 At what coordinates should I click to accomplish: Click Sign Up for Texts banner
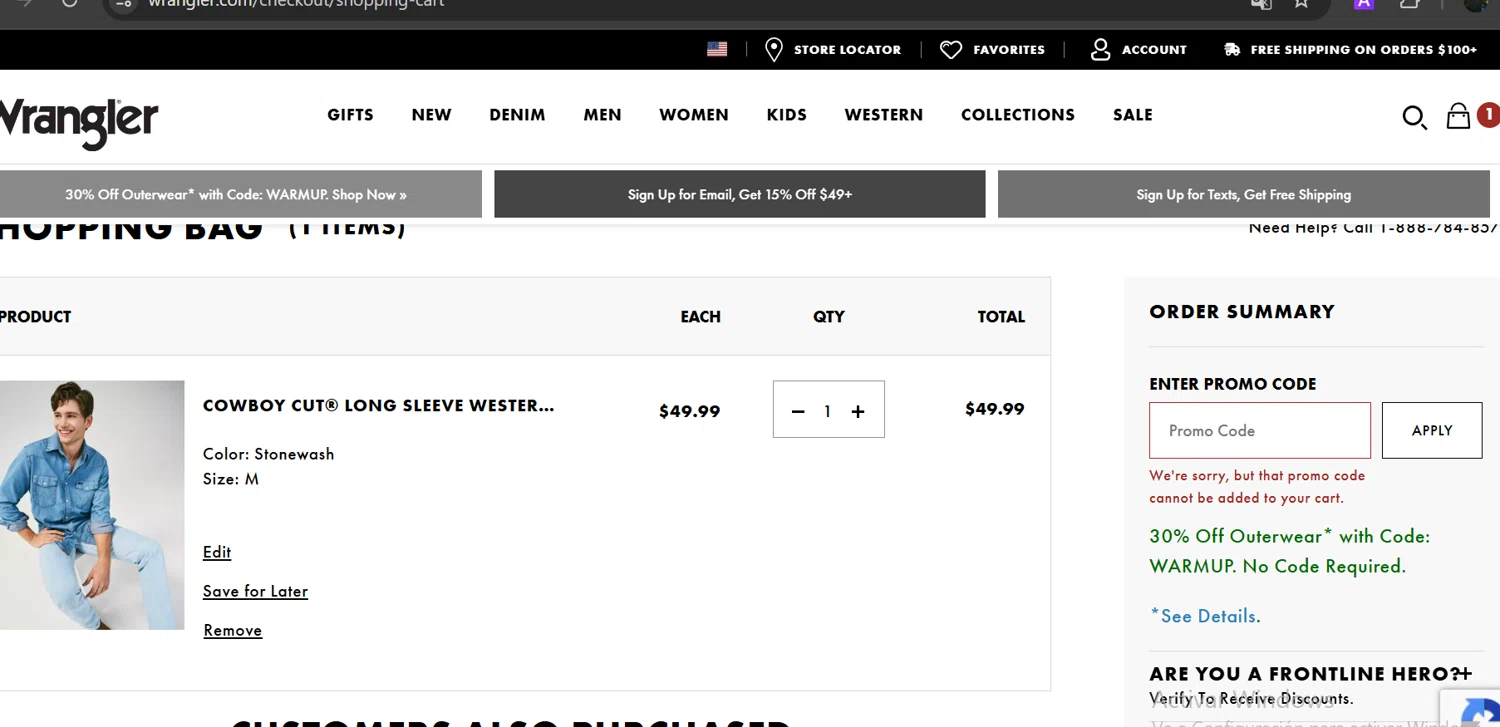(x=1244, y=194)
